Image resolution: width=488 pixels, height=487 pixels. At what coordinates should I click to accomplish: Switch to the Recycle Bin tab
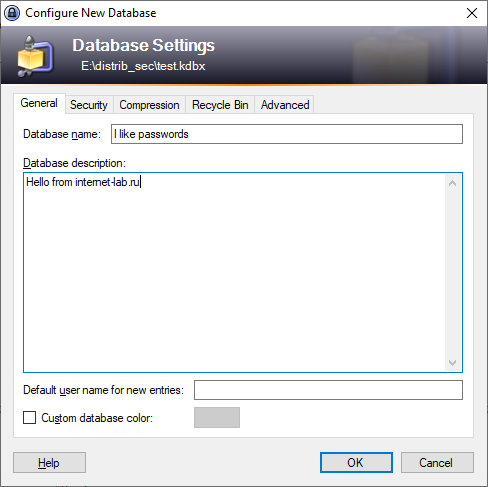coord(220,105)
